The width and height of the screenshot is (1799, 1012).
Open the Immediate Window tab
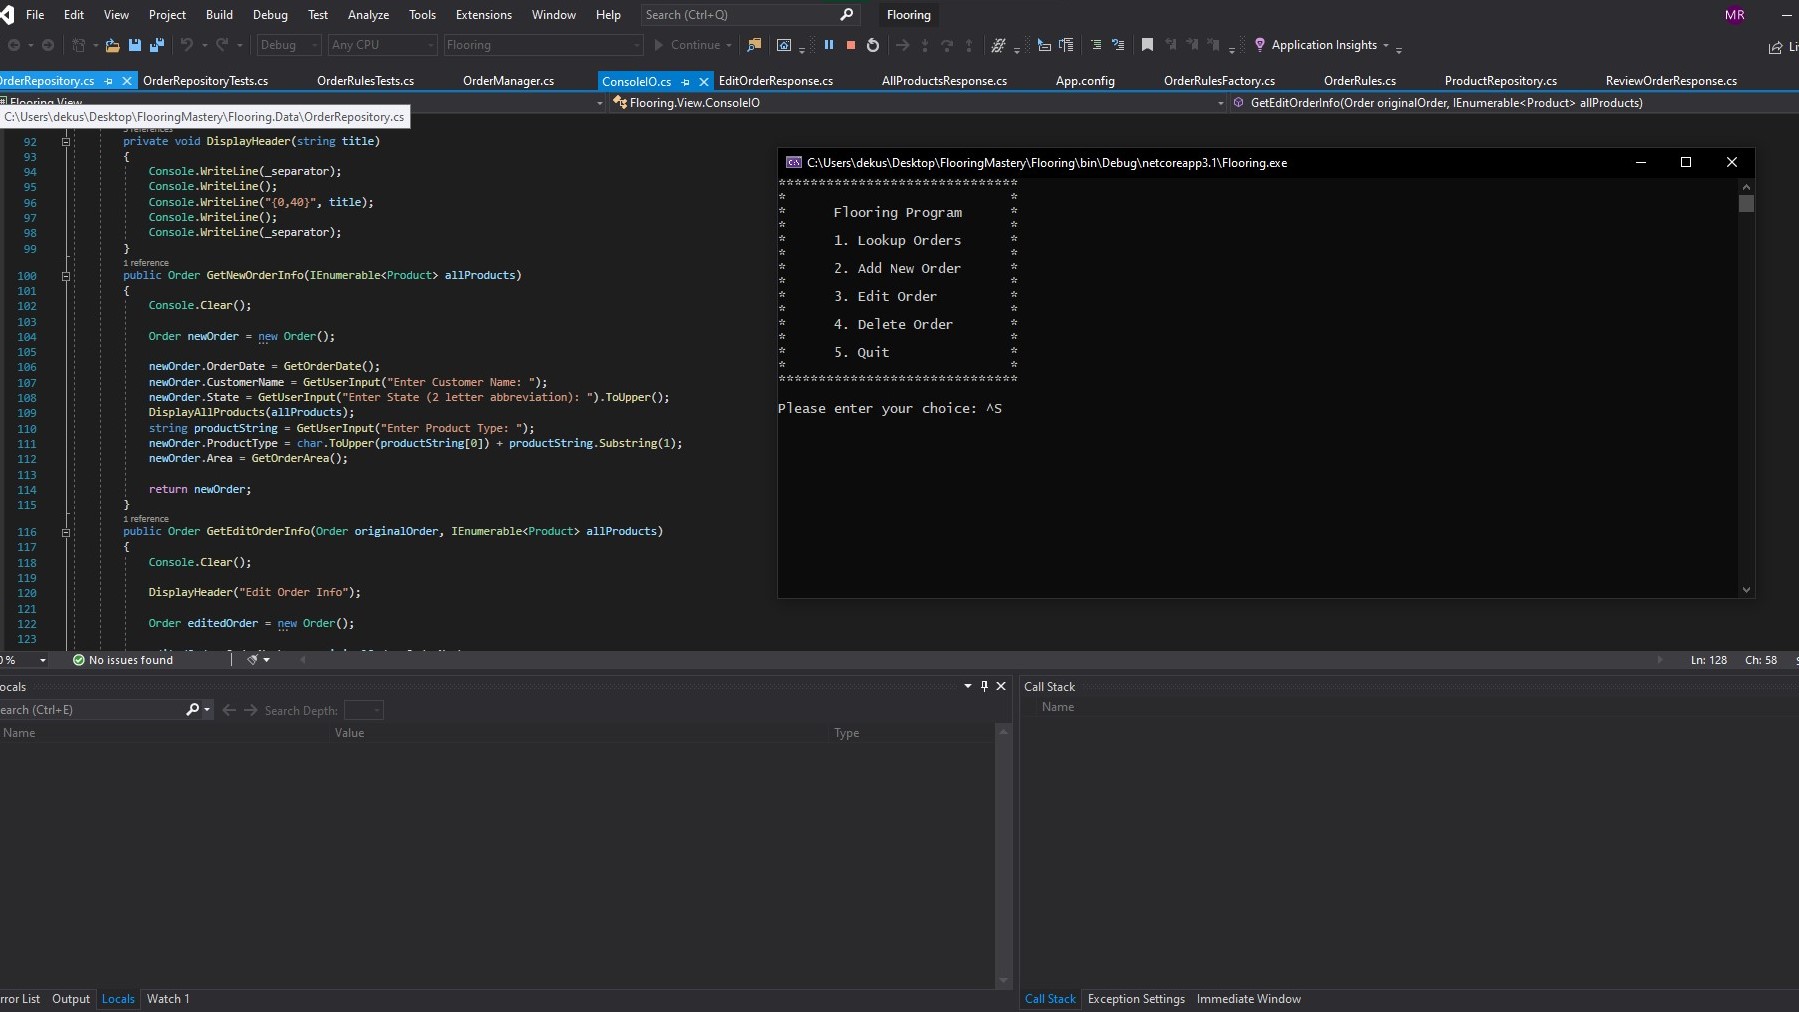point(1248,999)
